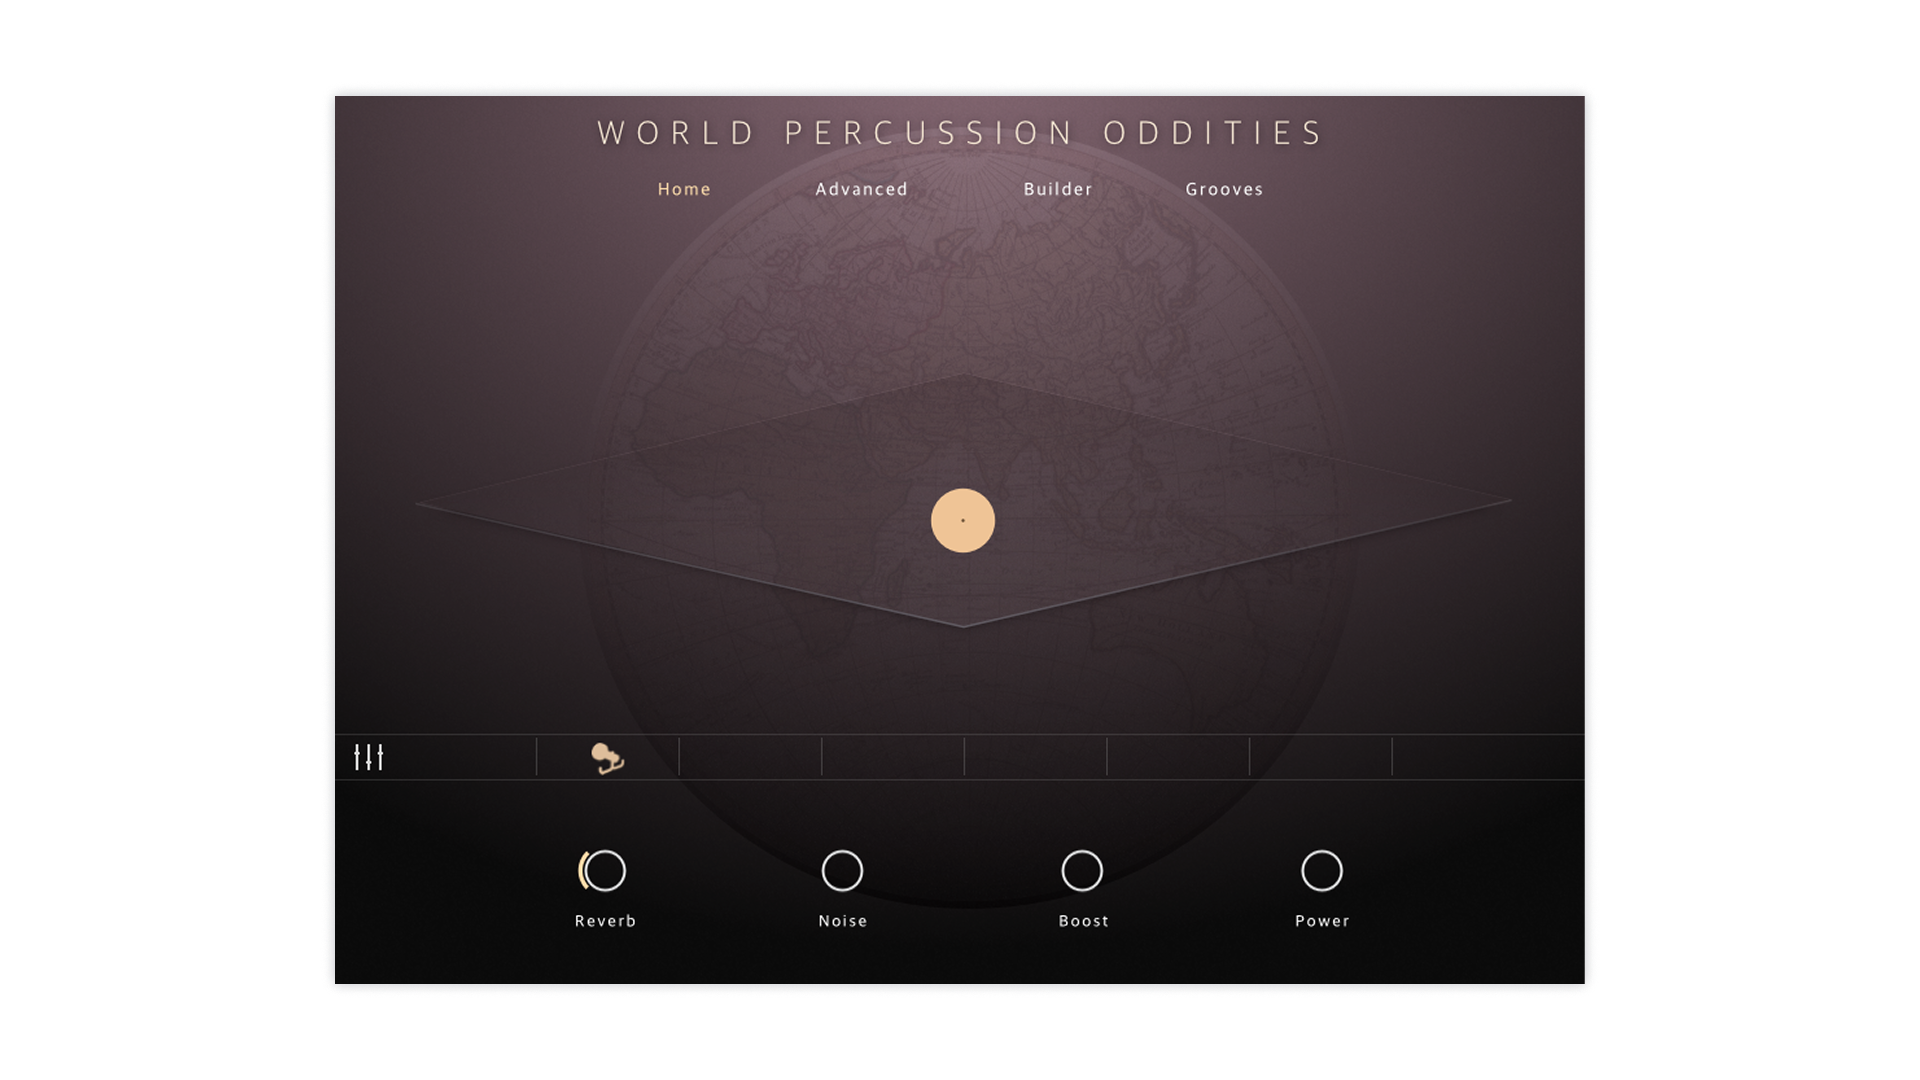Click the second instrument slot (empty)
Screen dimensions: 1920x1080
coord(750,757)
